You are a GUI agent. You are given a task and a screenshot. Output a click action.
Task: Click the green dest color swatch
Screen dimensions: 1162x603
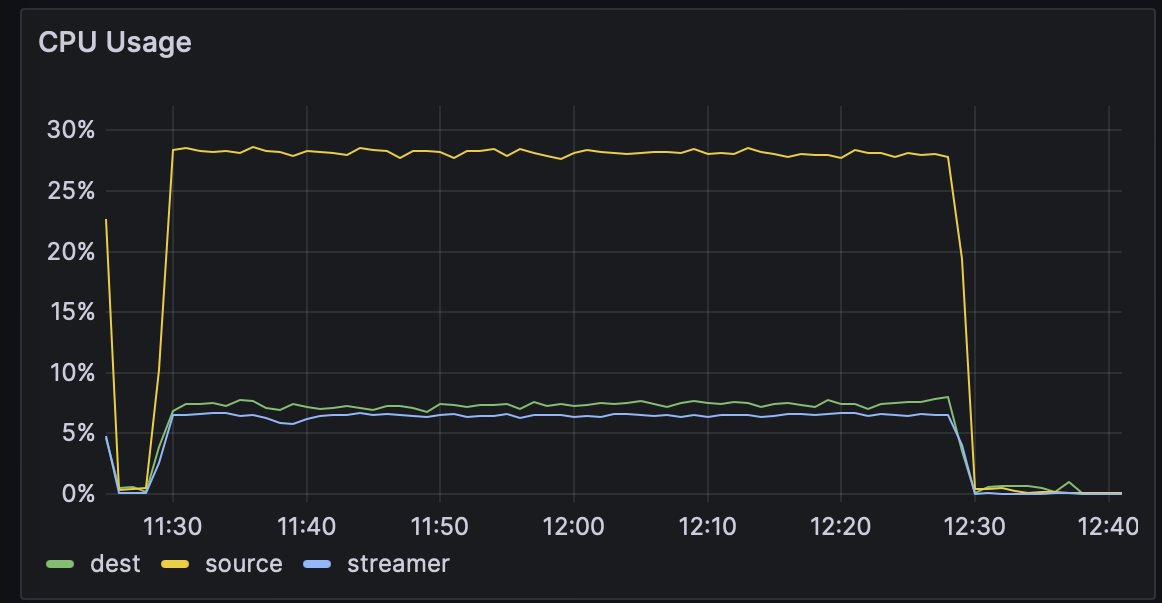click(x=61, y=565)
